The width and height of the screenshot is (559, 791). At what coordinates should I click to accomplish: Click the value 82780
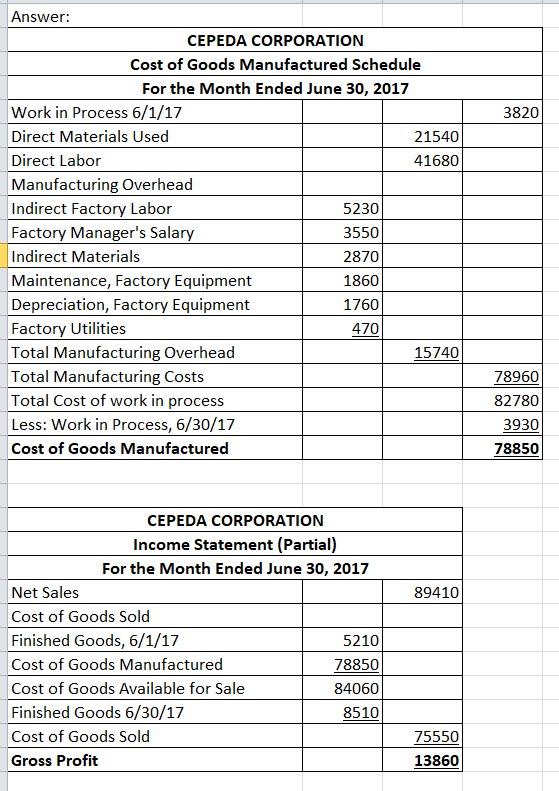(517, 401)
